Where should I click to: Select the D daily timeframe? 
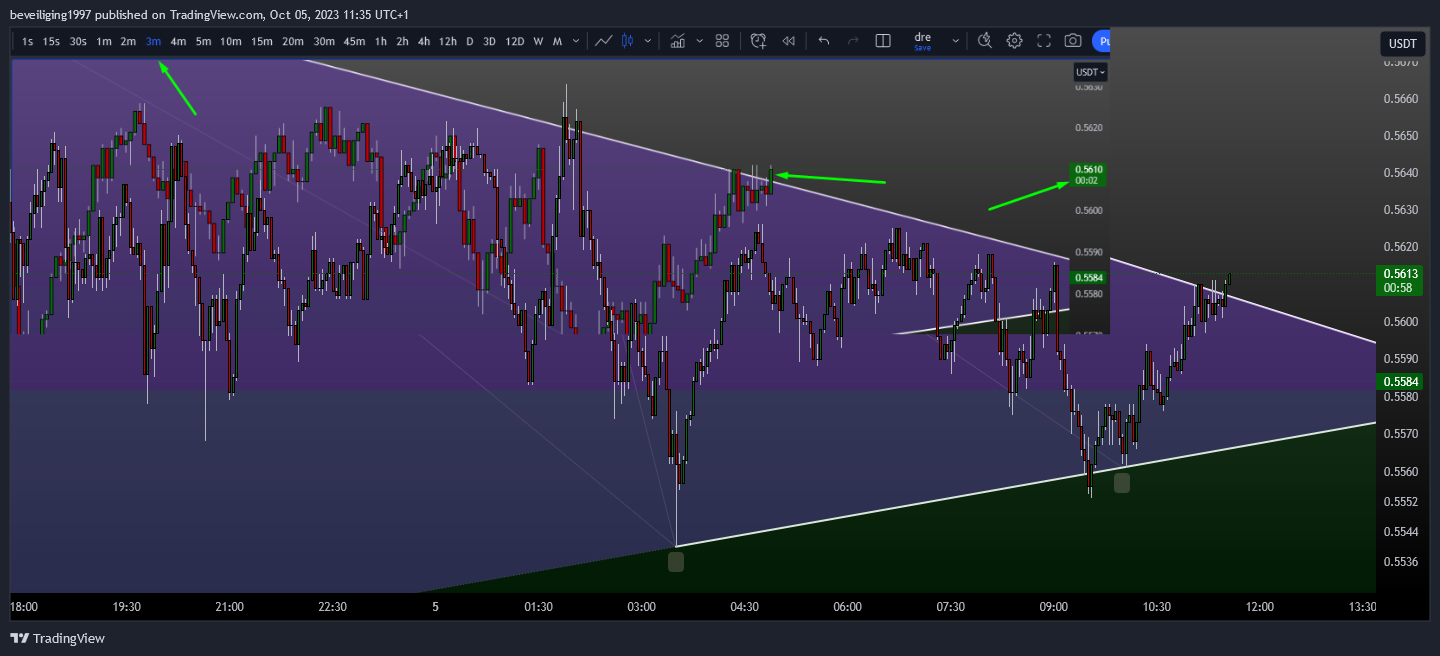pos(470,41)
